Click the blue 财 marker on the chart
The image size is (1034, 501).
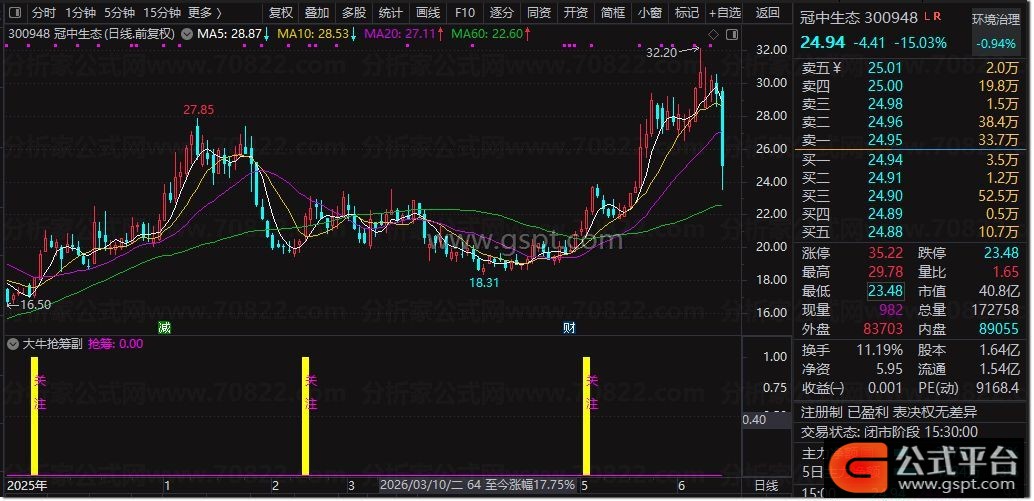(569, 328)
